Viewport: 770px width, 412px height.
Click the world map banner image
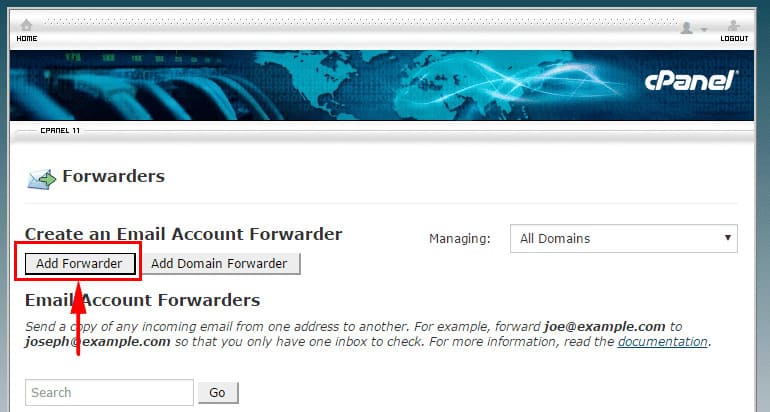[x=382, y=85]
